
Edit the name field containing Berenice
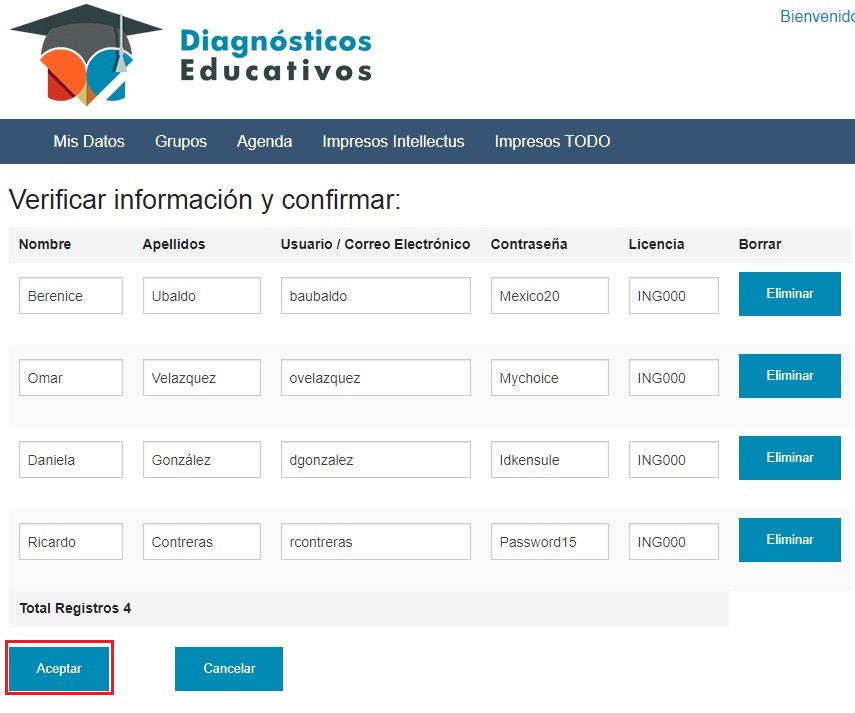tap(71, 295)
